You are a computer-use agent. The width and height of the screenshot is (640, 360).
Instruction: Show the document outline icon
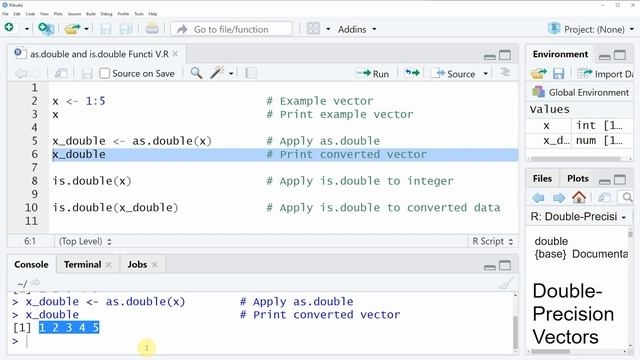(x=505, y=73)
